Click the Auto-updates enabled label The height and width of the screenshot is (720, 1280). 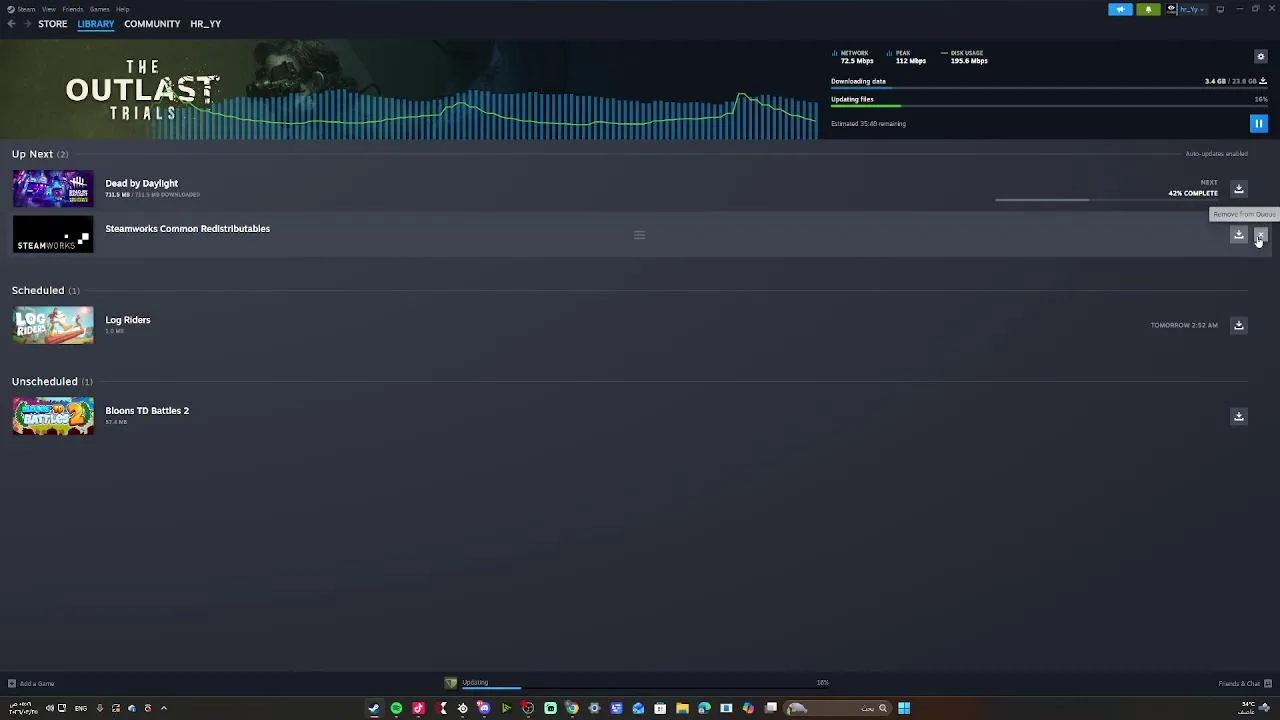pyautogui.click(x=1217, y=154)
